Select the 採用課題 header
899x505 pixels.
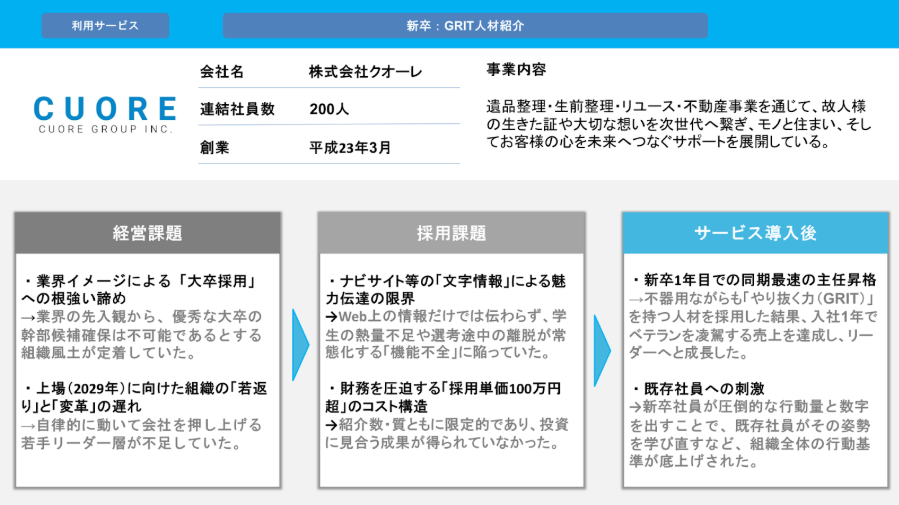[451, 233]
